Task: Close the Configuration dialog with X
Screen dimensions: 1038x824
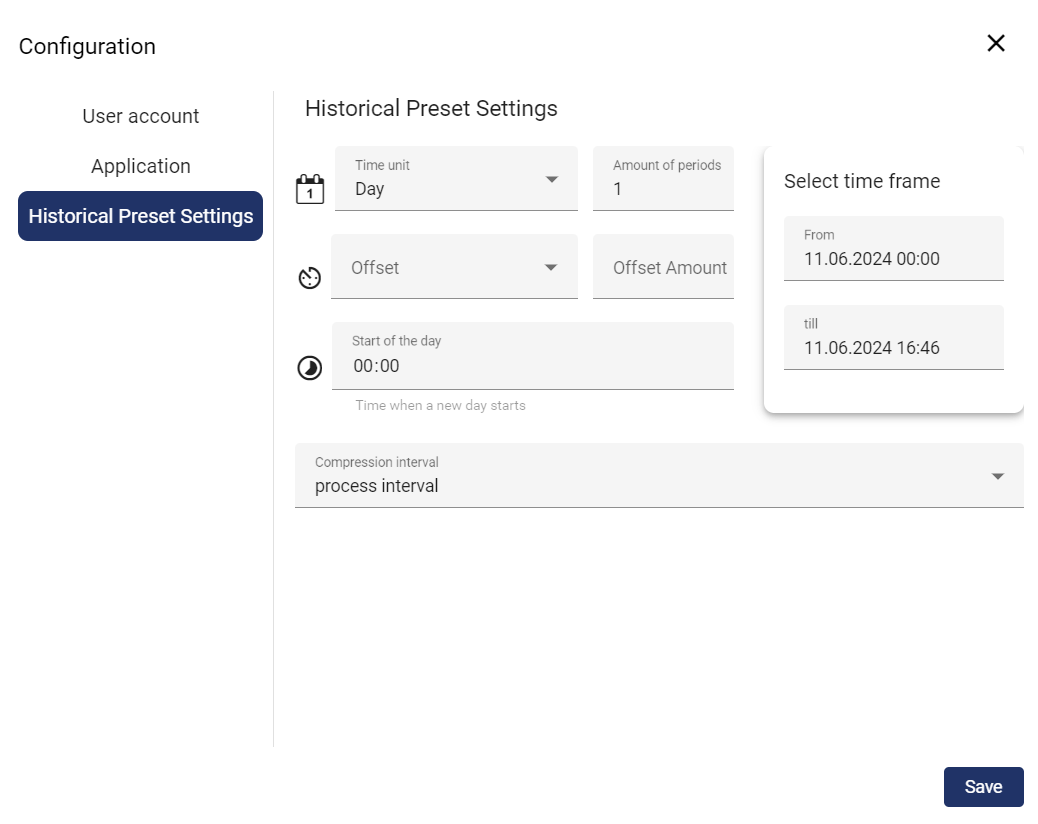Action: pos(995,43)
